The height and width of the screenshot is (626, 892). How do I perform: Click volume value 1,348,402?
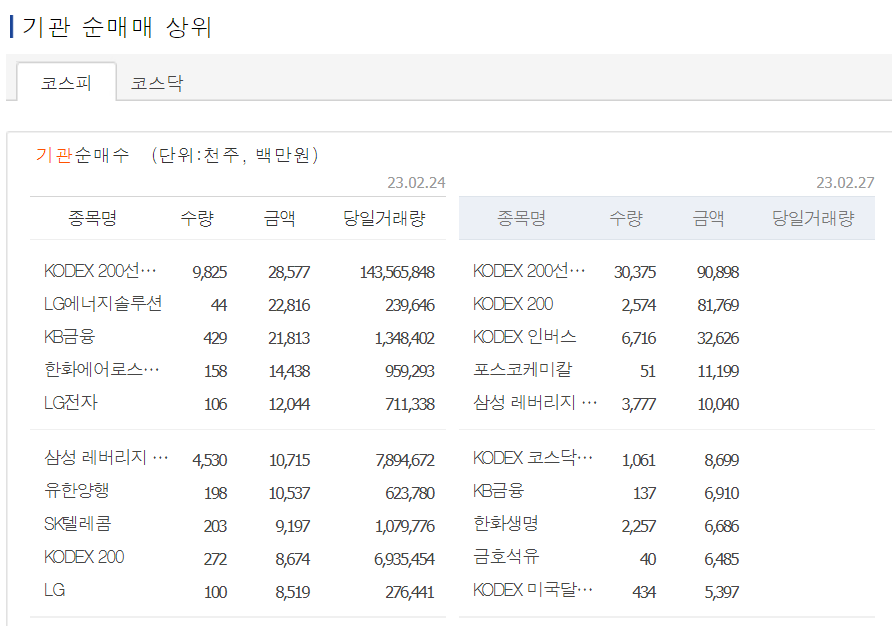(404, 339)
